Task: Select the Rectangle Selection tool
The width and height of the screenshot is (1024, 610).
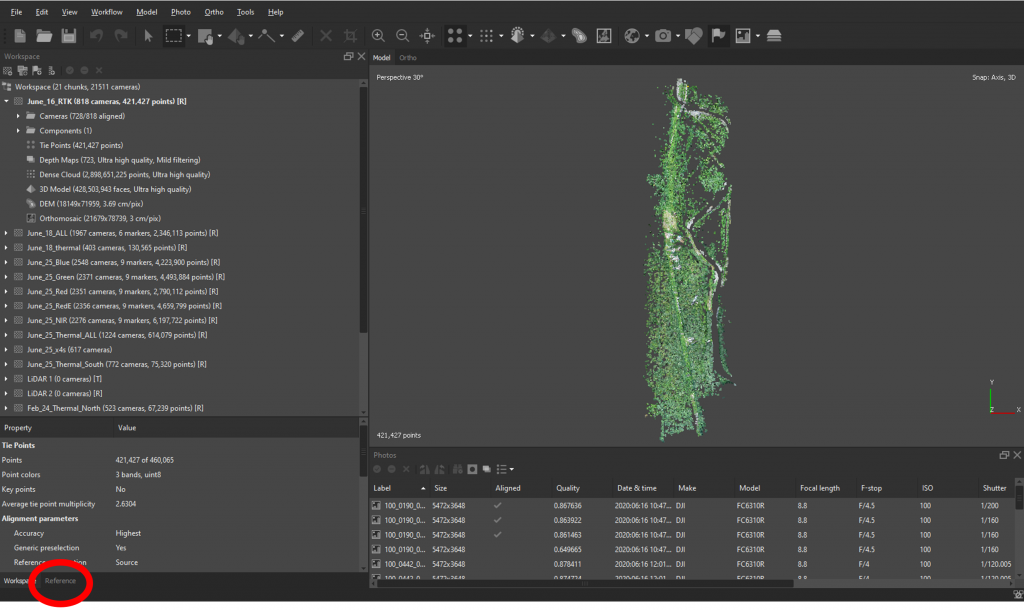Action: click(x=172, y=35)
